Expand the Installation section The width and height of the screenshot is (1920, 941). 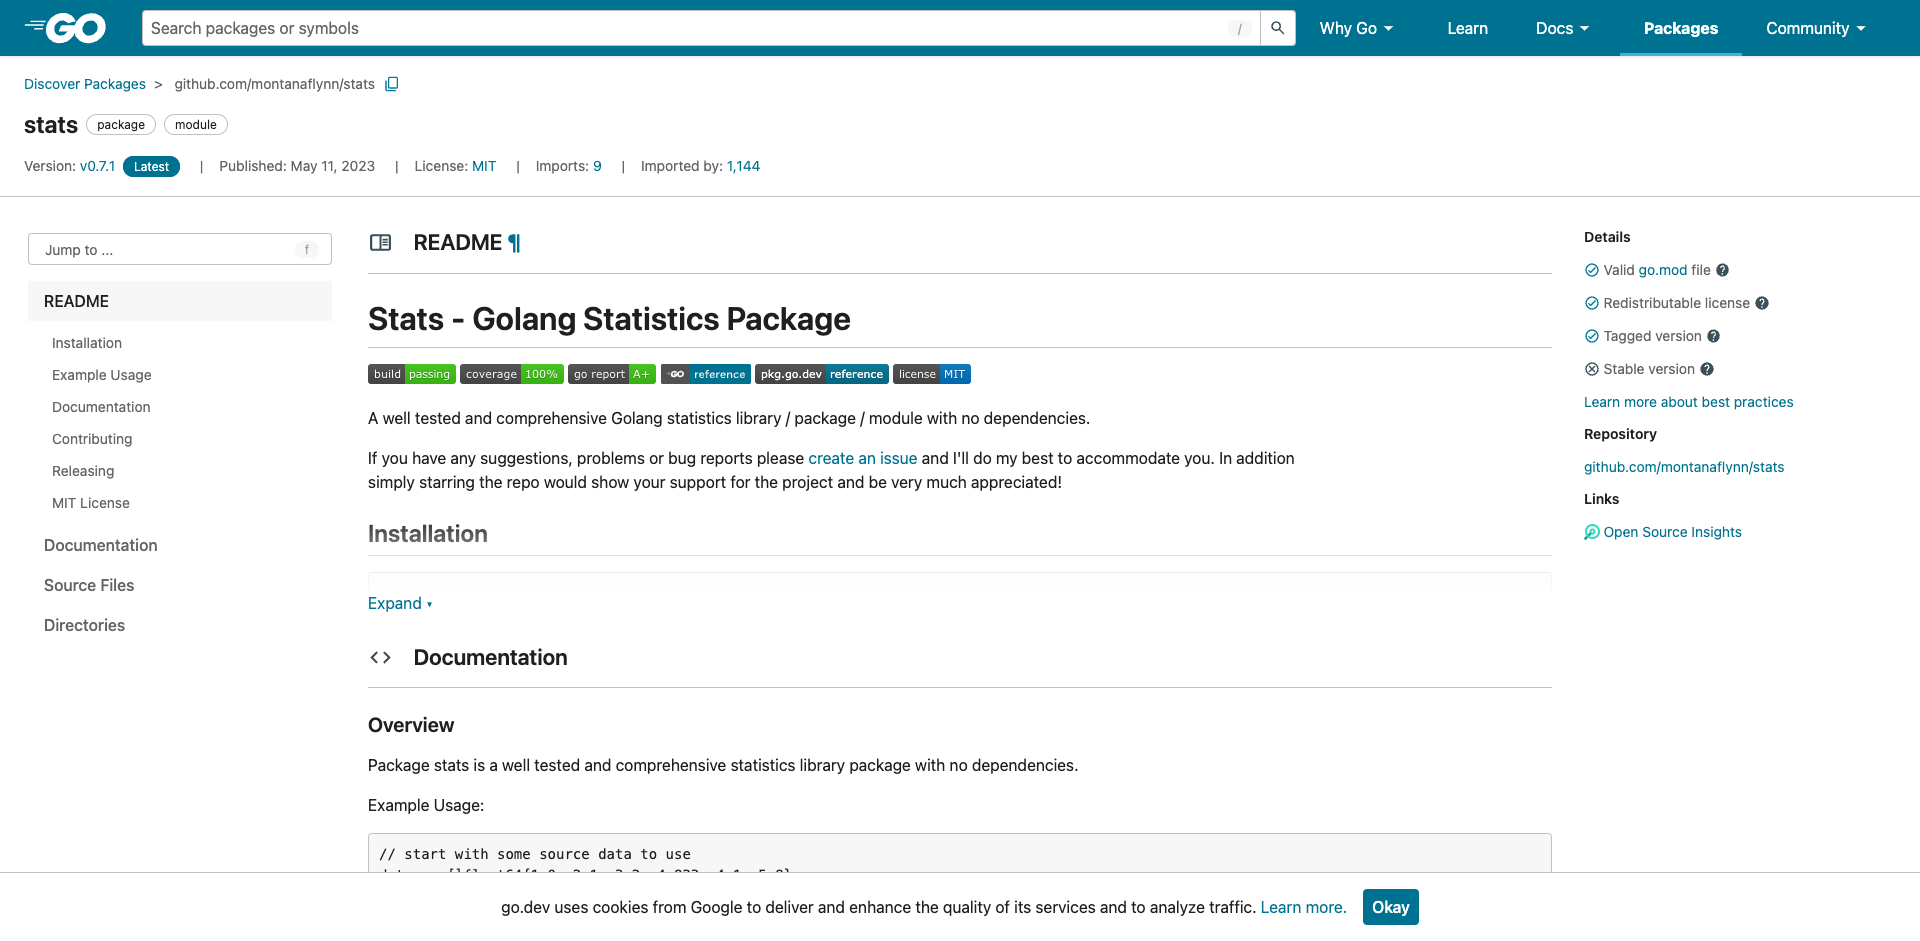(400, 603)
